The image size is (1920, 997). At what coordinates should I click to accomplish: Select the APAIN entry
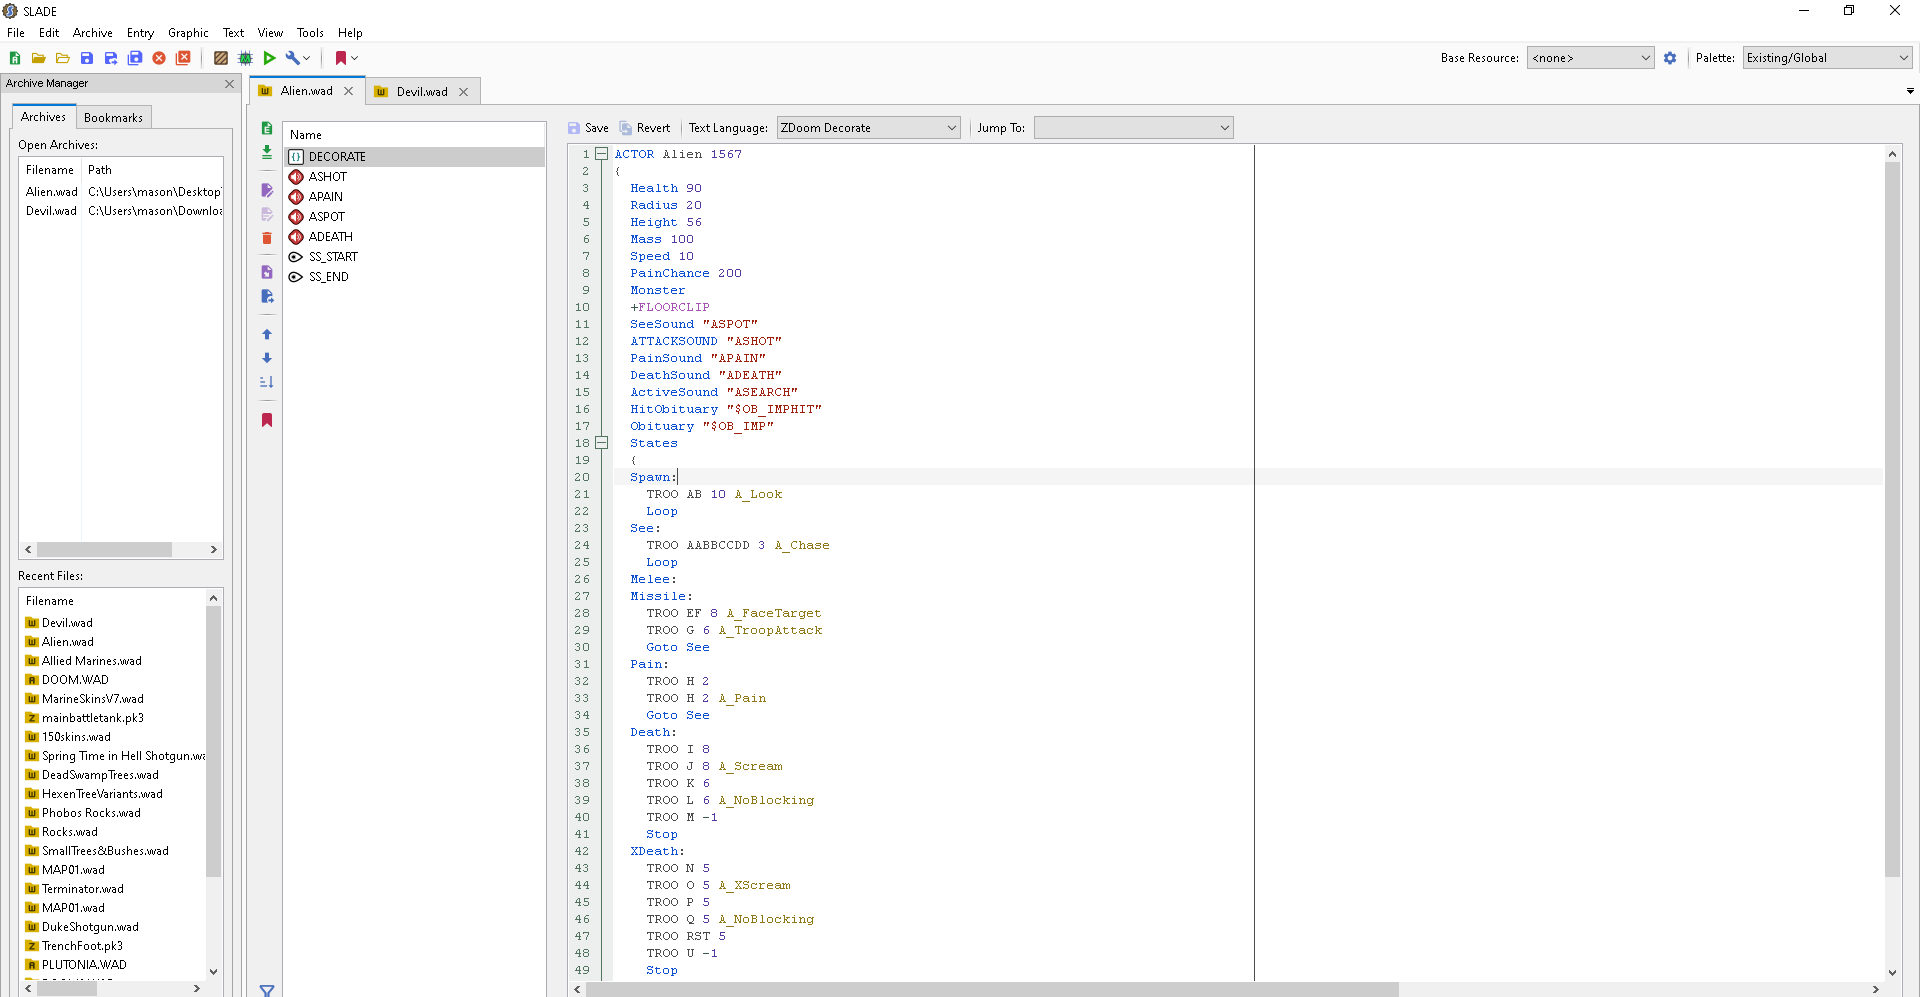(415, 197)
